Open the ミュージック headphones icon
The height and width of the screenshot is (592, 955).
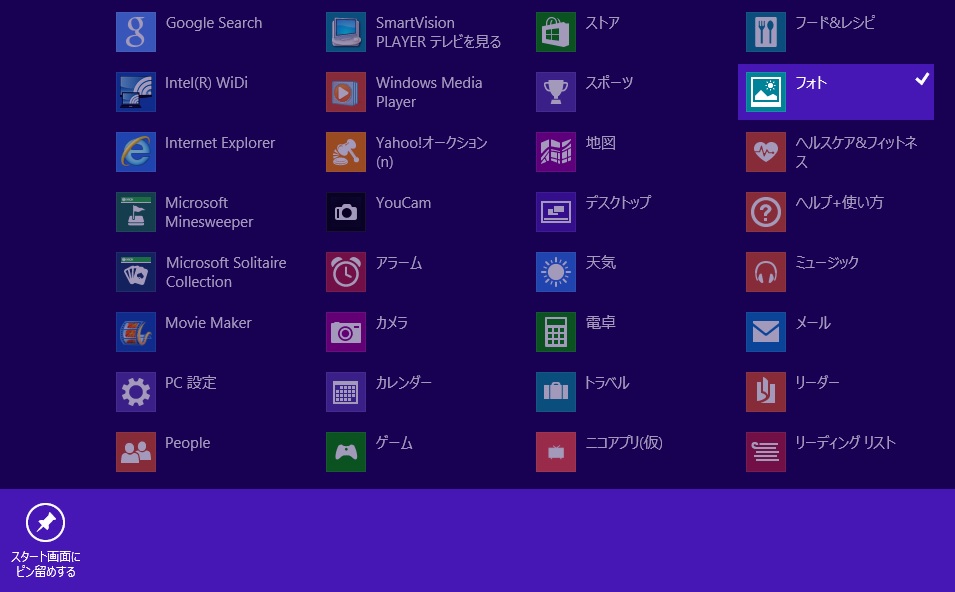click(x=766, y=272)
